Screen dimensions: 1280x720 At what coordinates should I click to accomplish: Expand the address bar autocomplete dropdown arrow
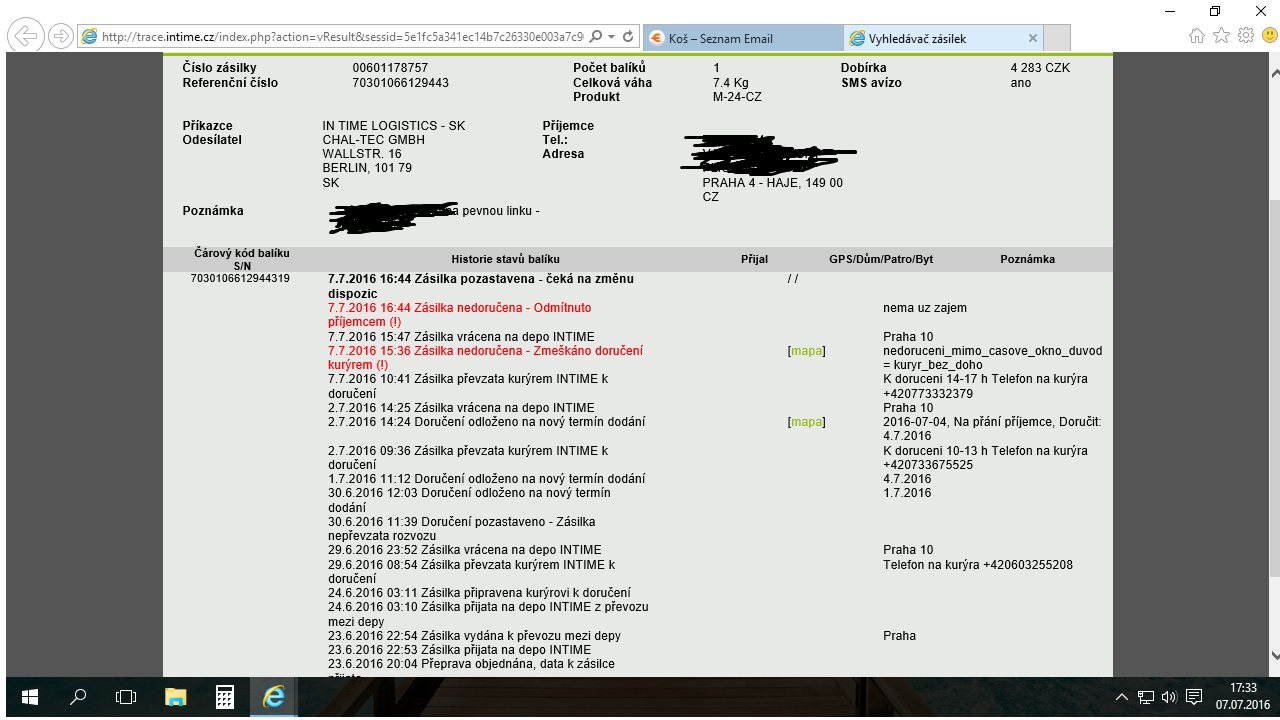coord(611,37)
